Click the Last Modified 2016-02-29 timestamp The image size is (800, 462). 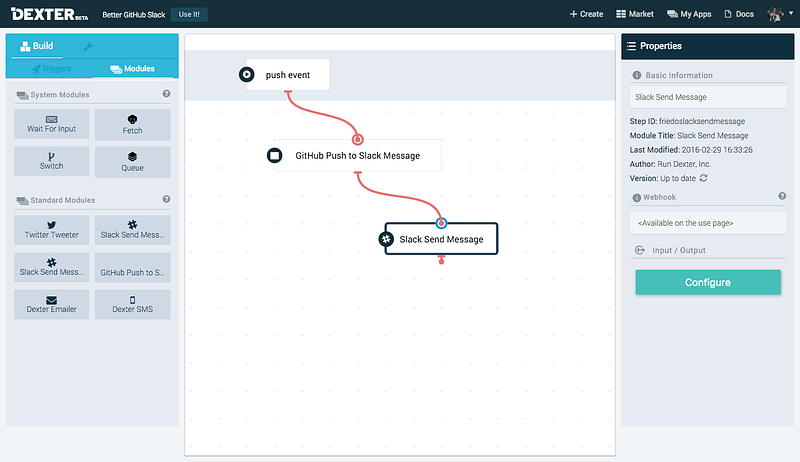[x=691, y=150]
